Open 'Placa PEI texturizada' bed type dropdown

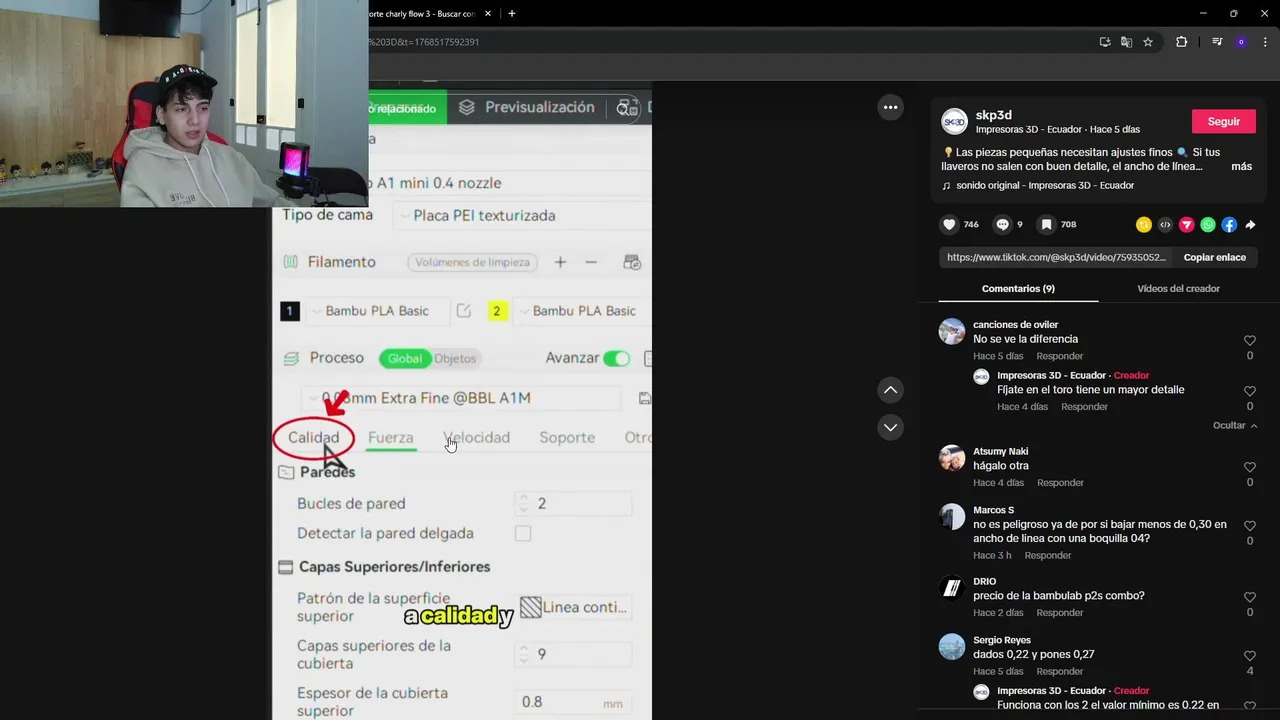click(x=520, y=216)
